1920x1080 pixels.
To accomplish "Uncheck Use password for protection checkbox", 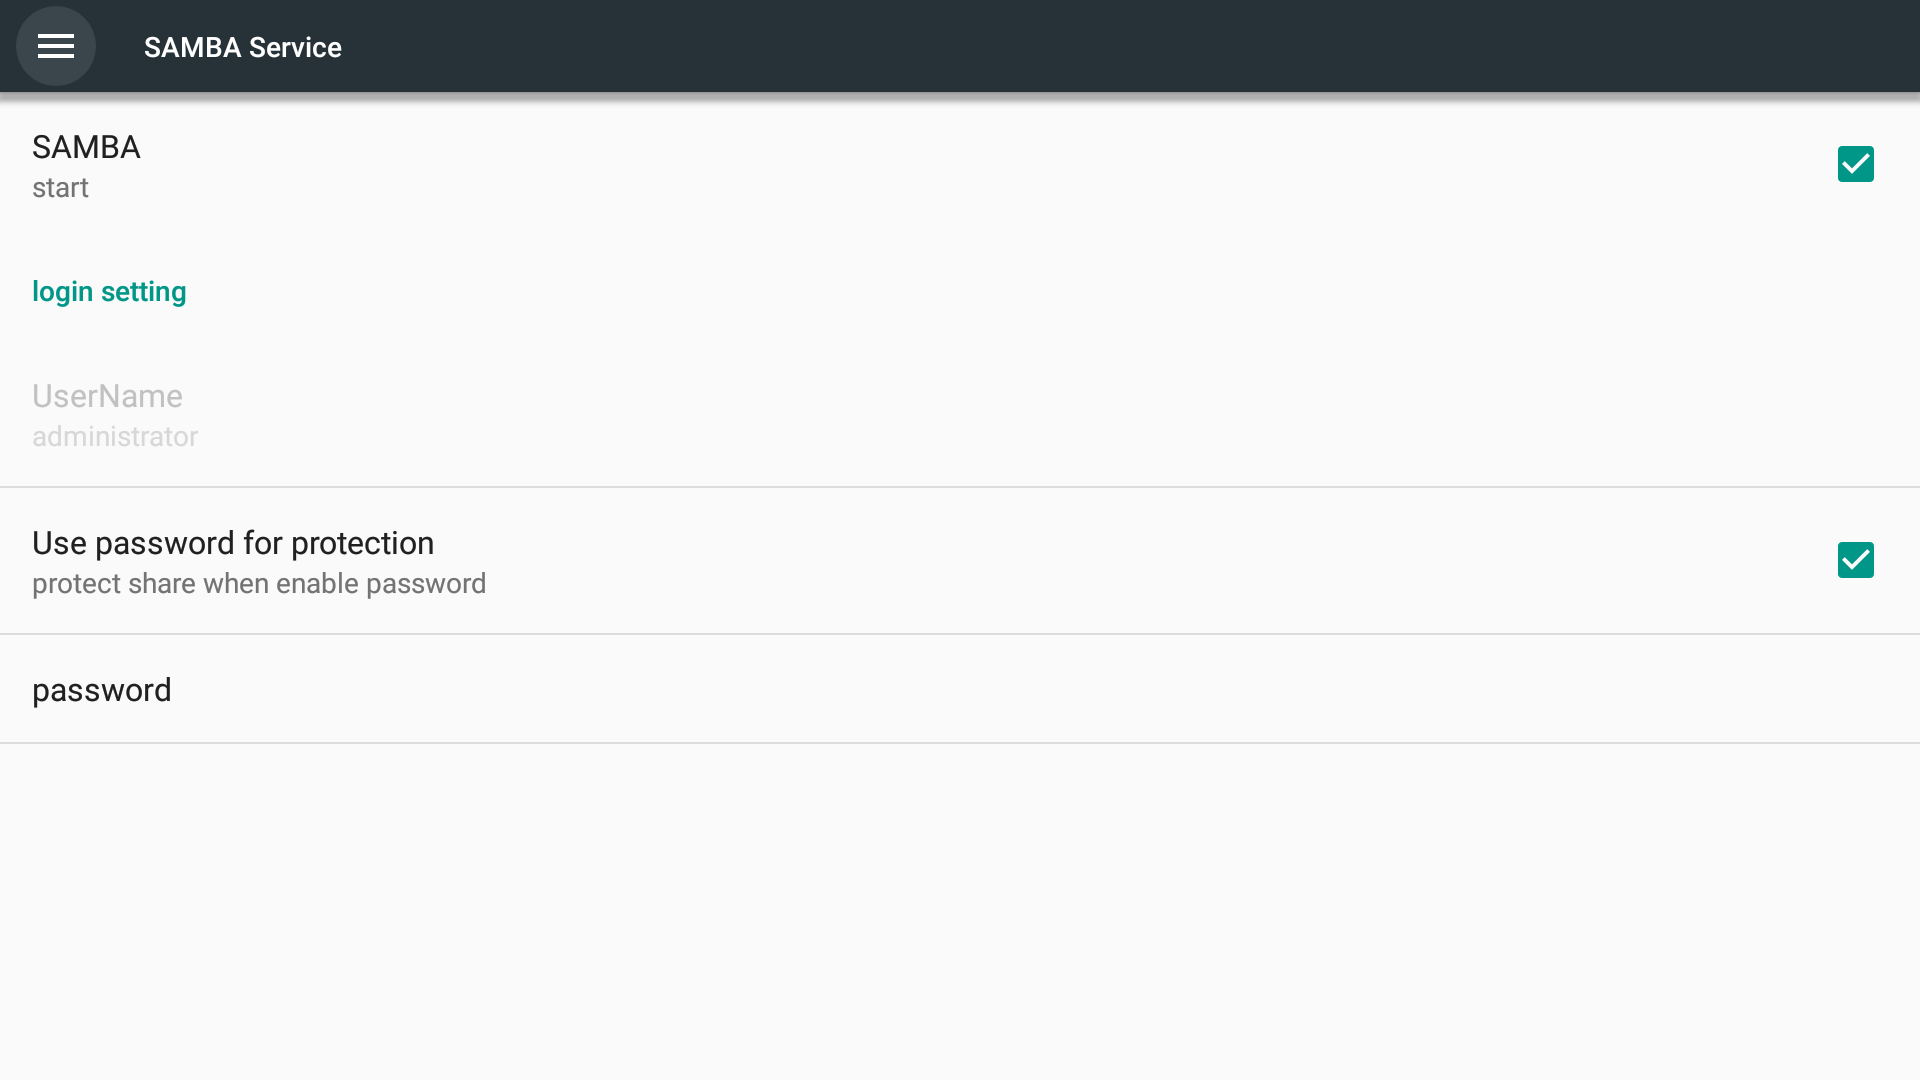I will [1855, 560].
